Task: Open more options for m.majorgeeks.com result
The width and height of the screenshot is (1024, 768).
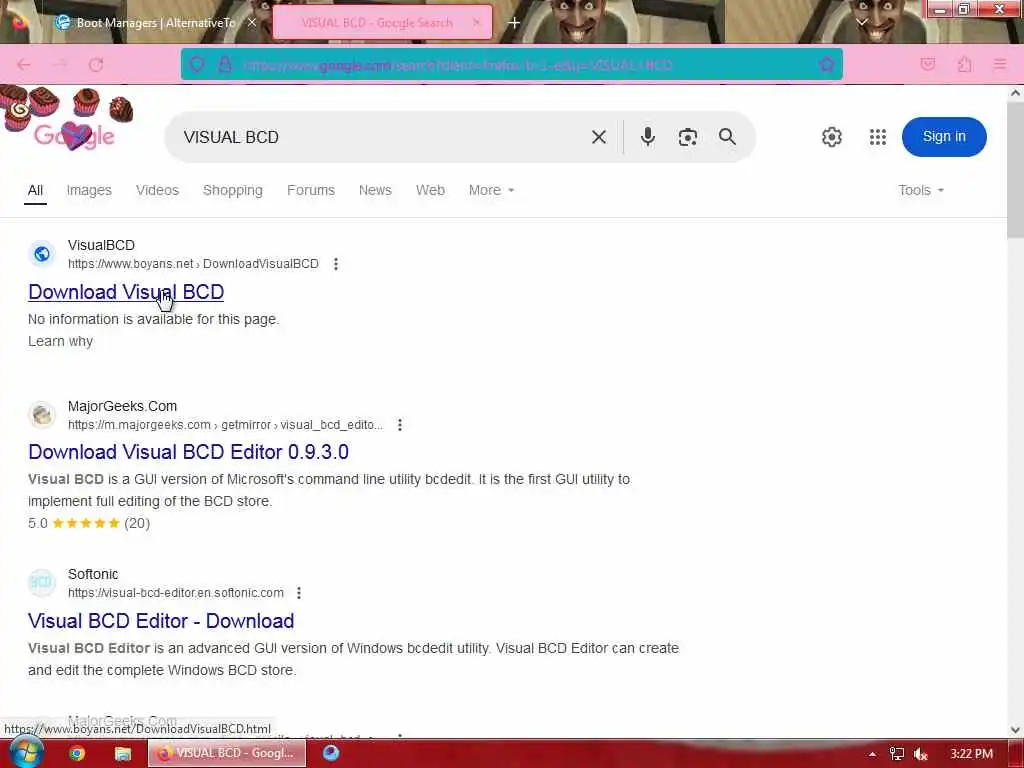Action: pos(400,425)
